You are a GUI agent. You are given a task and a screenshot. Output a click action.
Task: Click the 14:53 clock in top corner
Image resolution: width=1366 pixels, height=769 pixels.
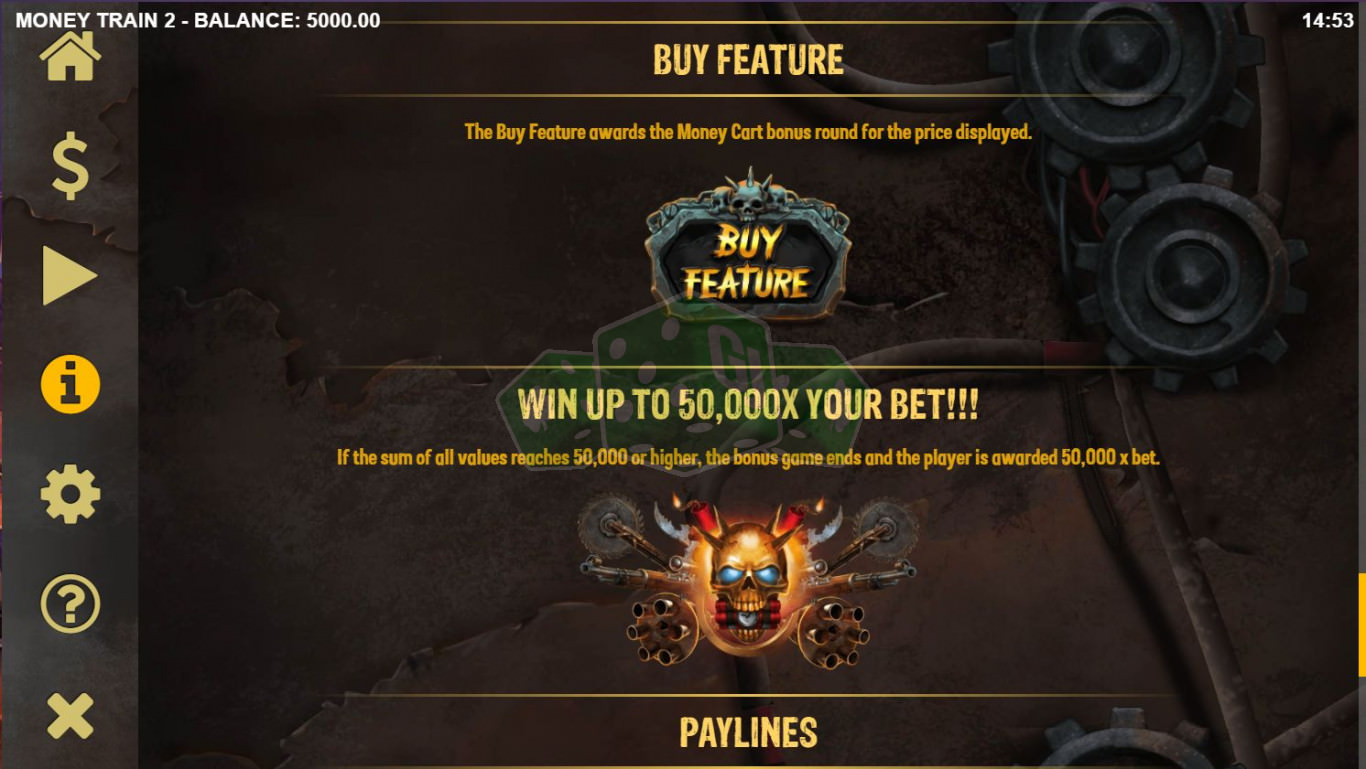click(1328, 20)
